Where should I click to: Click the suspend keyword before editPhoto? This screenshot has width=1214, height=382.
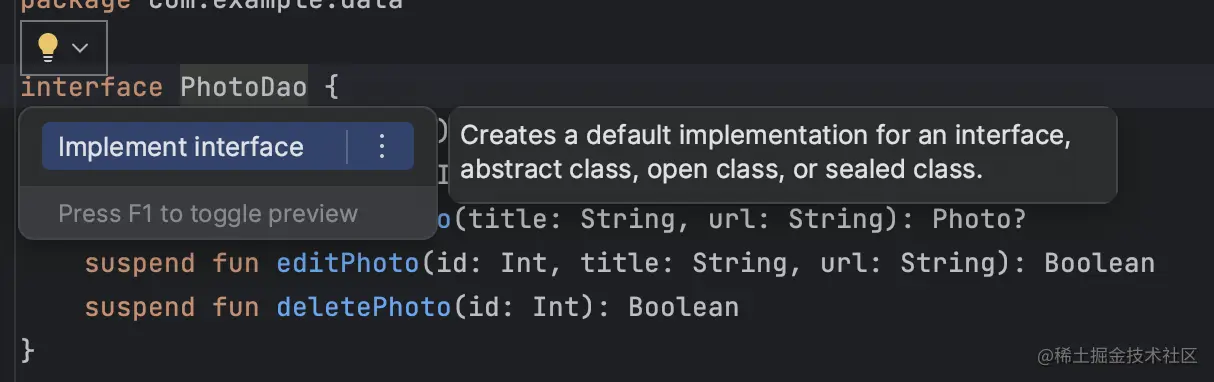click(140, 263)
